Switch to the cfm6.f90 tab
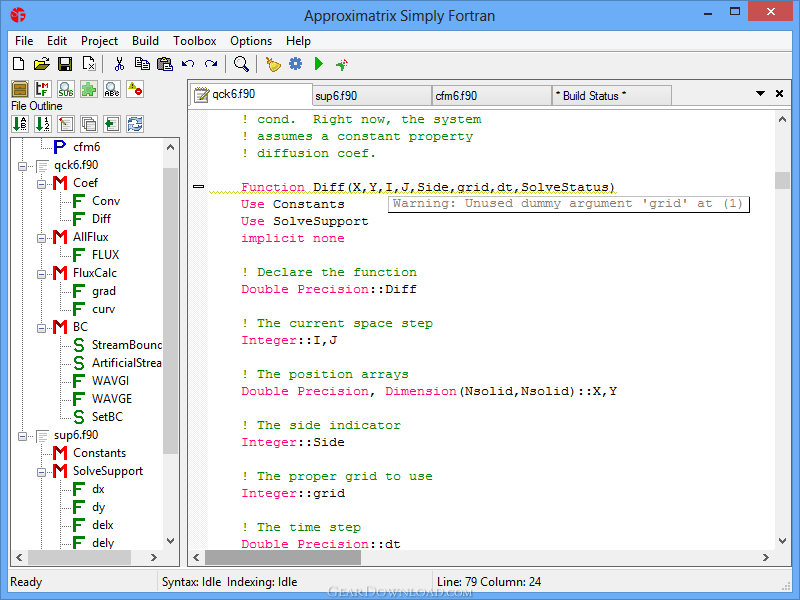This screenshot has height=600, width=800. pyautogui.click(x=492, y=96)
